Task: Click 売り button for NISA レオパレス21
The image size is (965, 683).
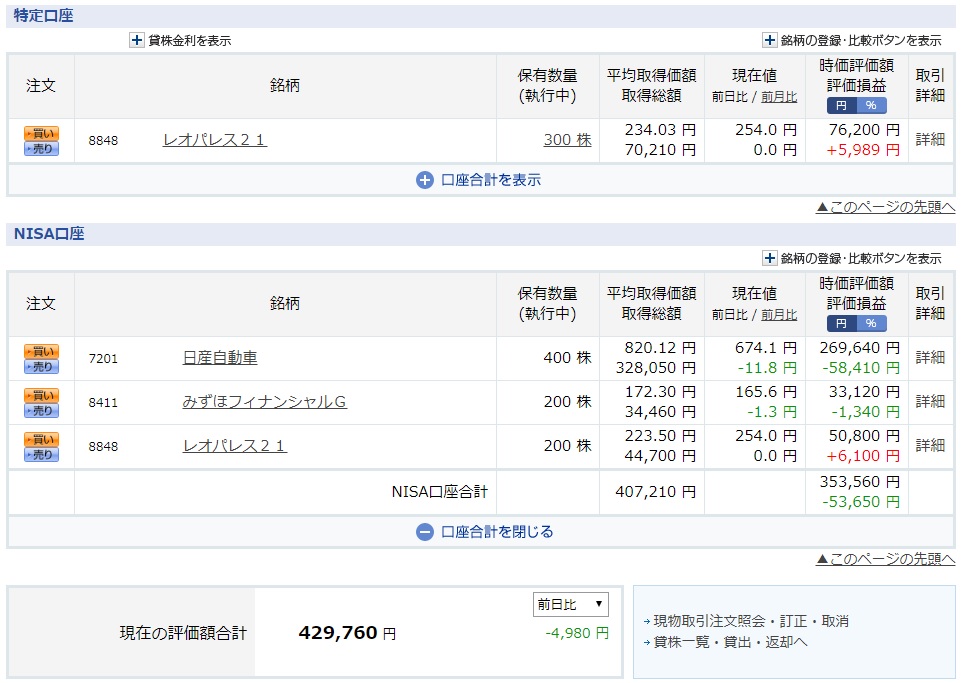Action: 41,454
